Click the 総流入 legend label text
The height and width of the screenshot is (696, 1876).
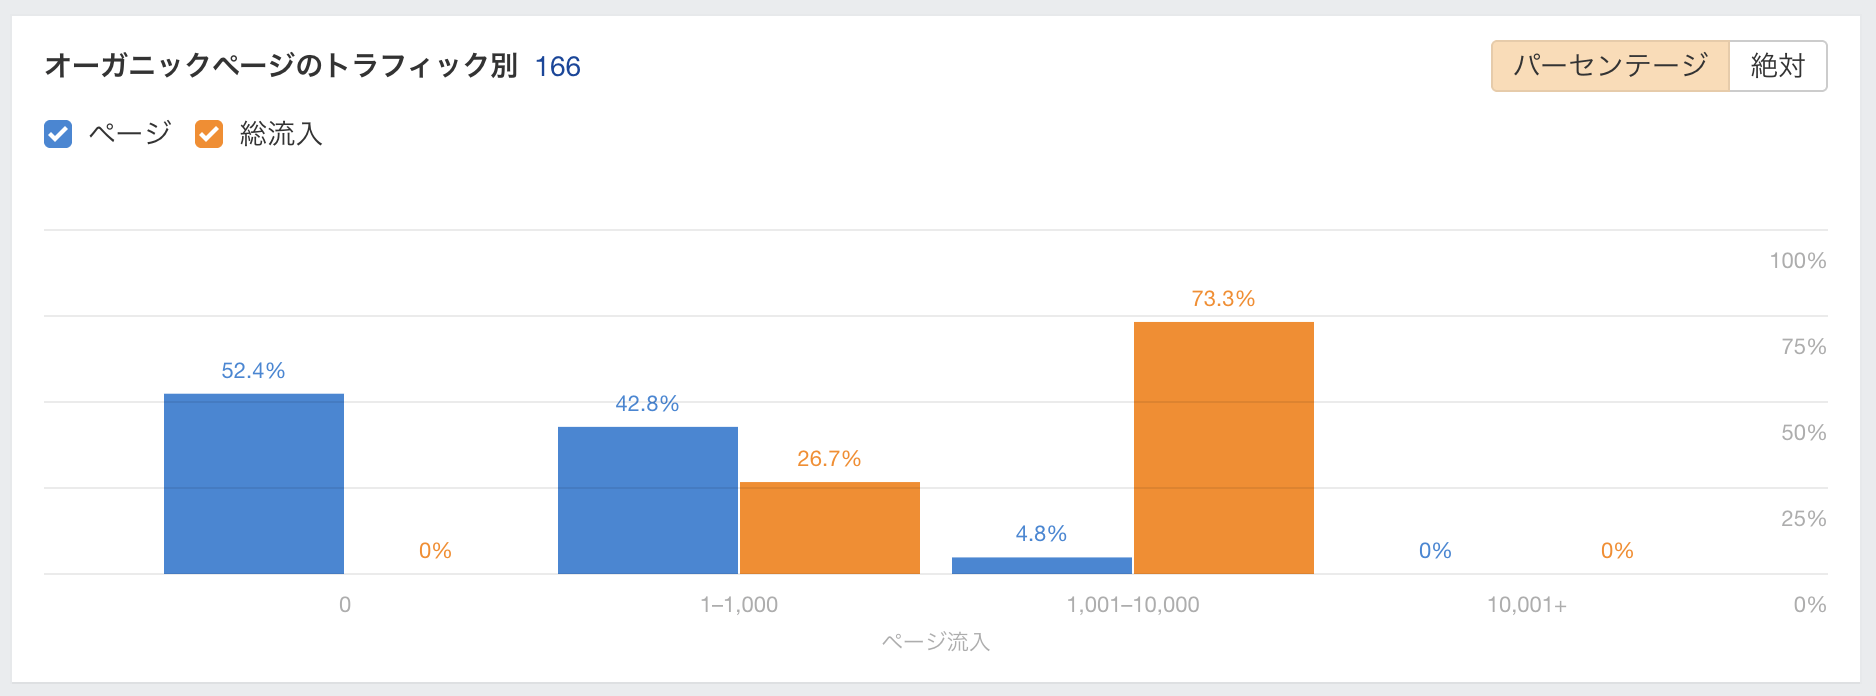click(x=281, y=134)
